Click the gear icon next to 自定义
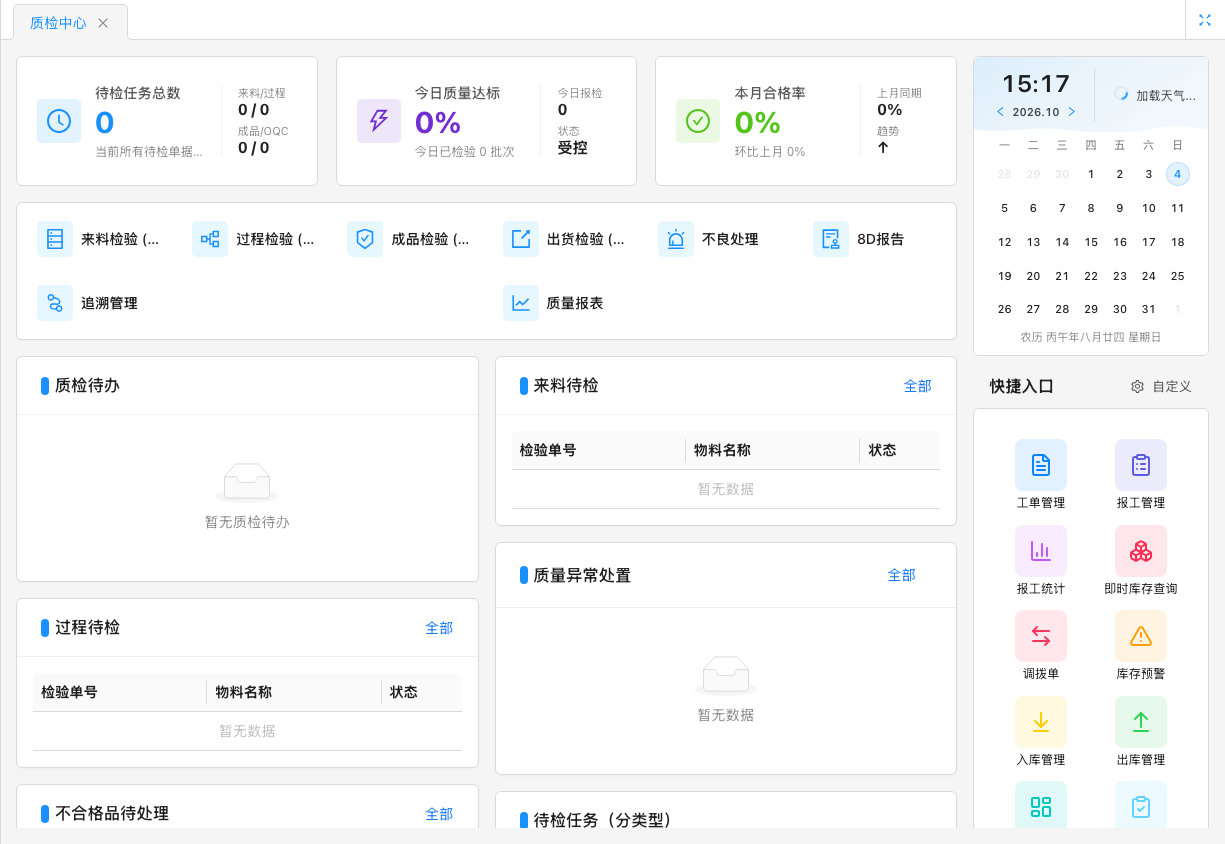1225x844 pixels. pos(1137,387)
